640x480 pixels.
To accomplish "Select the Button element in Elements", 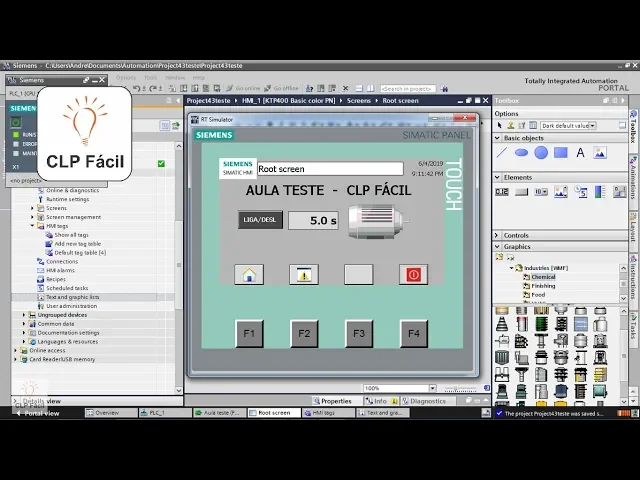I will [x=521, y=192].
